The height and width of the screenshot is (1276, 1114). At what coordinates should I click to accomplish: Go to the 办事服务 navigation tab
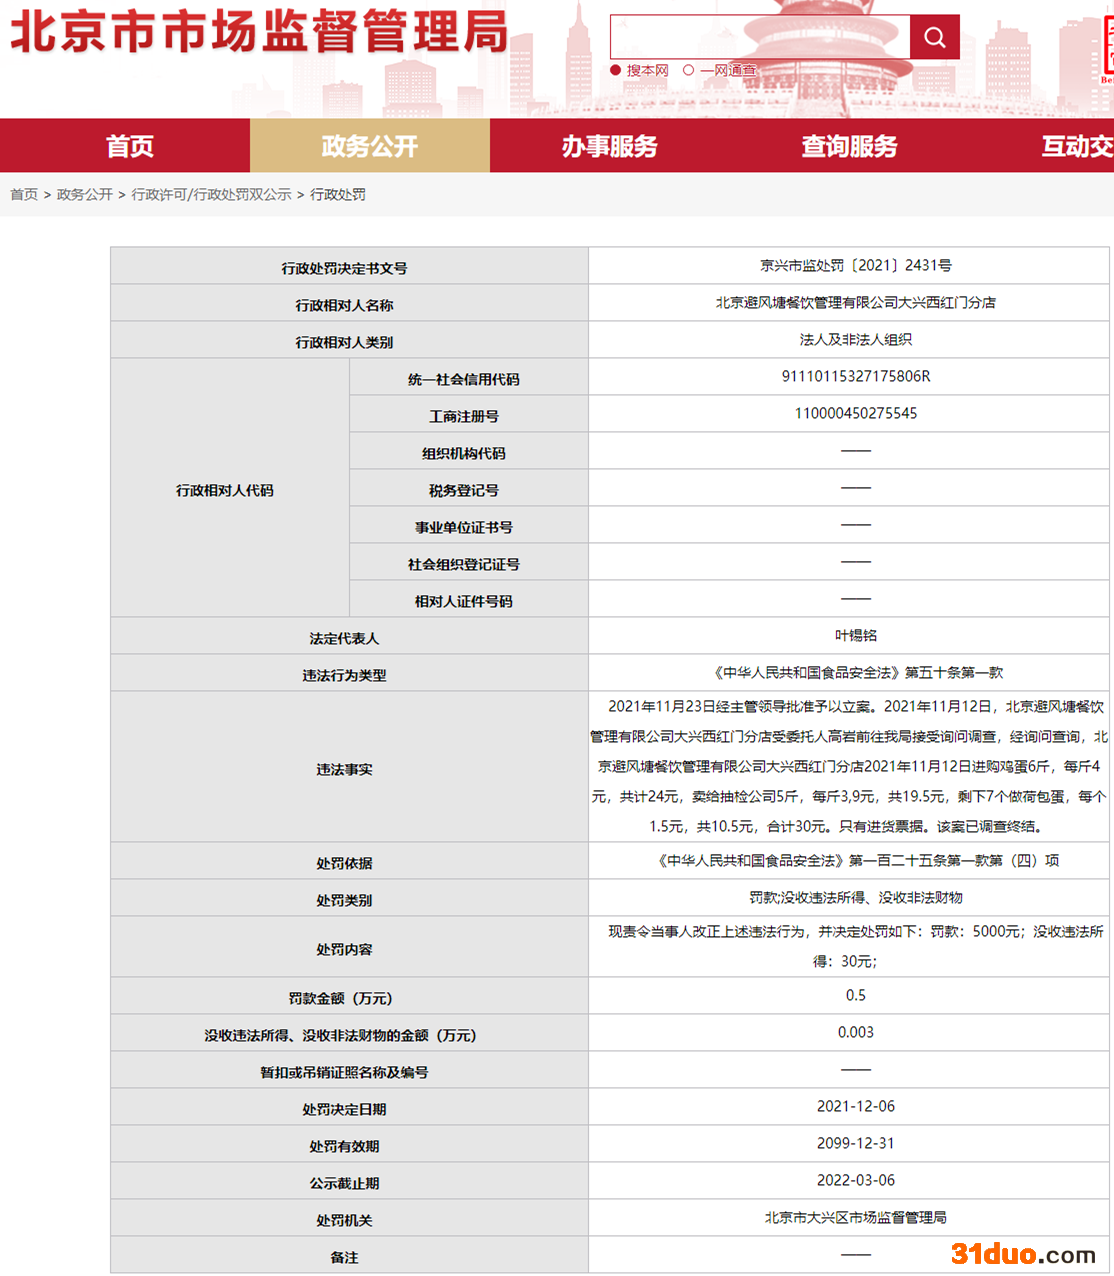609,146
